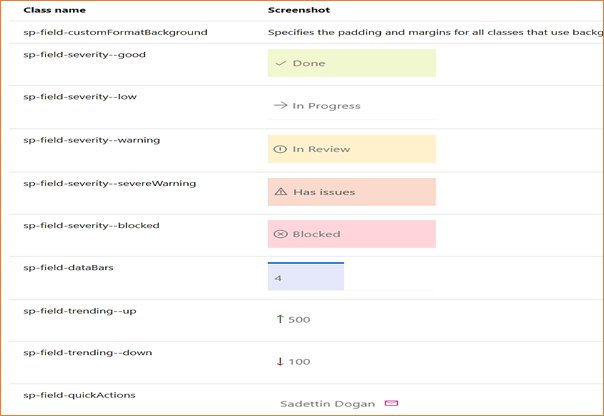Screen dimensions: 604x416
Task: Click the green up arrow beside 500
Action: (280, 319)
